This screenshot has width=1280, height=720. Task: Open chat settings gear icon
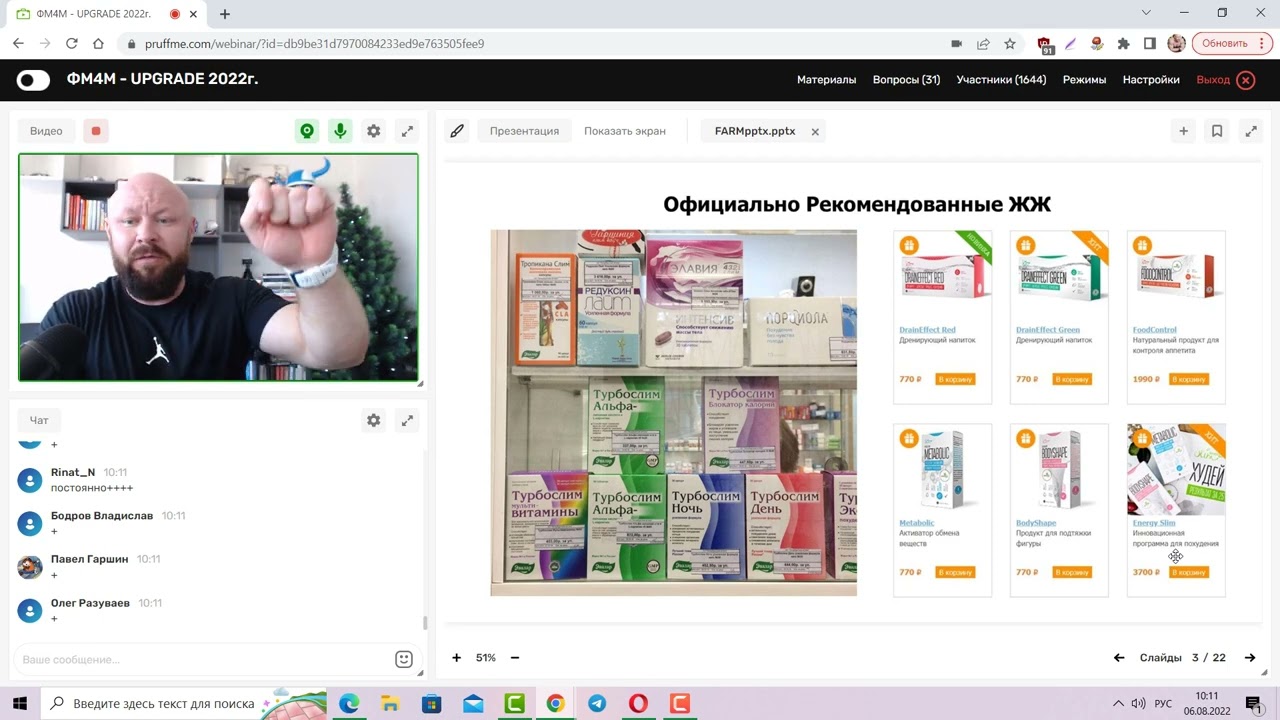pos(374,421)
